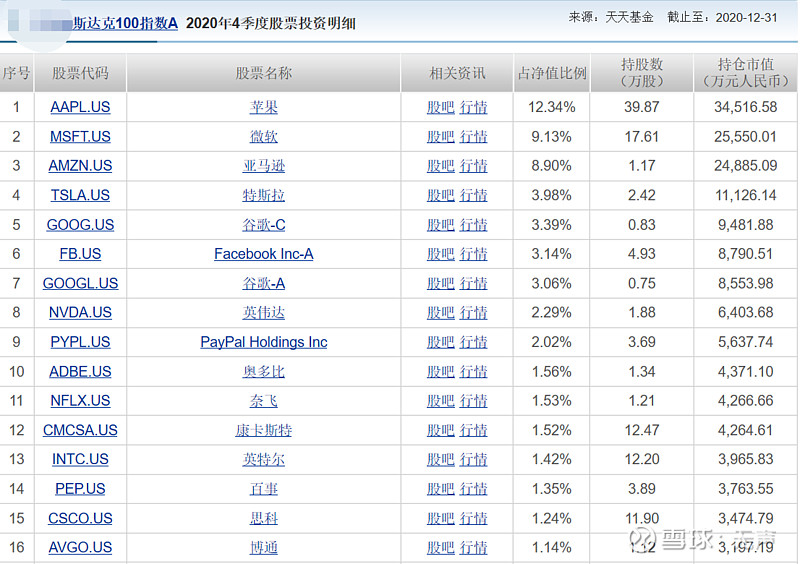
Task: Open 股吧 link in the AVGO.US row
Action: tap(441, 548)
